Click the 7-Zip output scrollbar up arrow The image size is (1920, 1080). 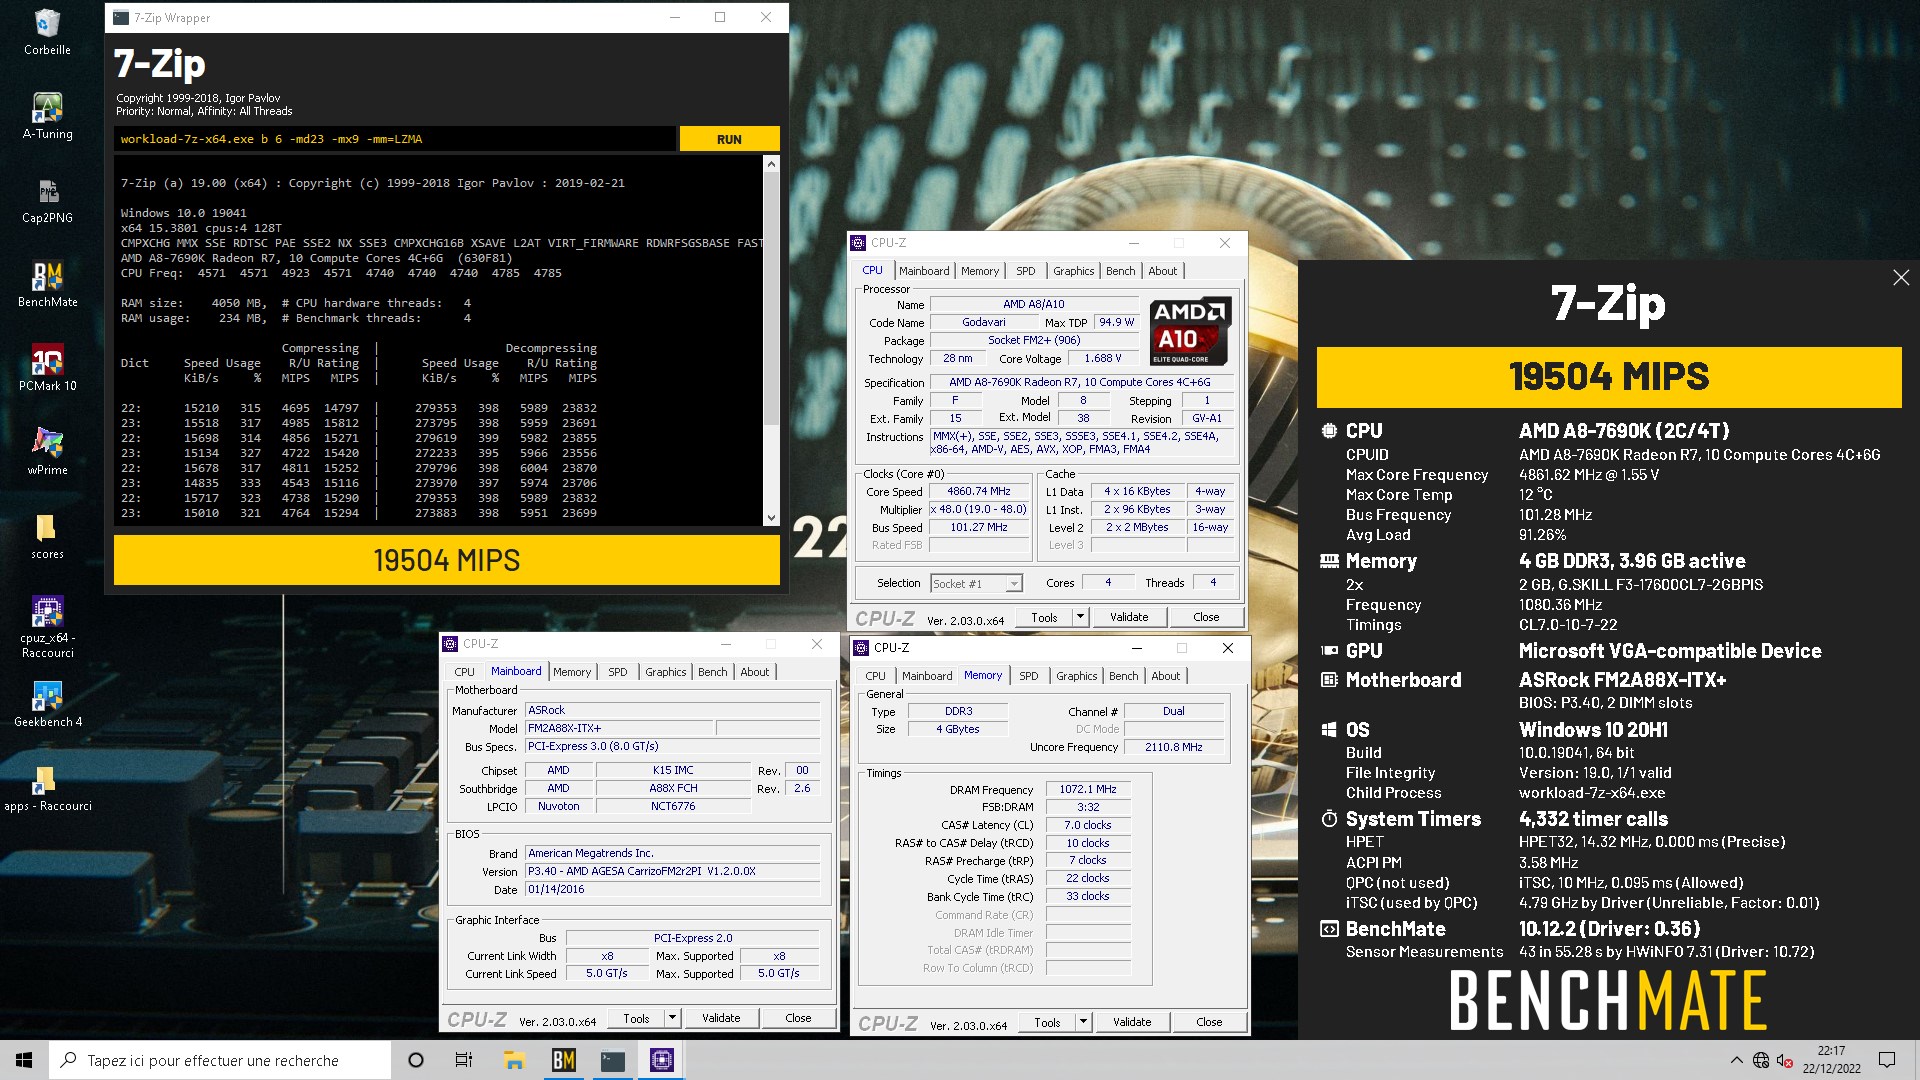771,163
